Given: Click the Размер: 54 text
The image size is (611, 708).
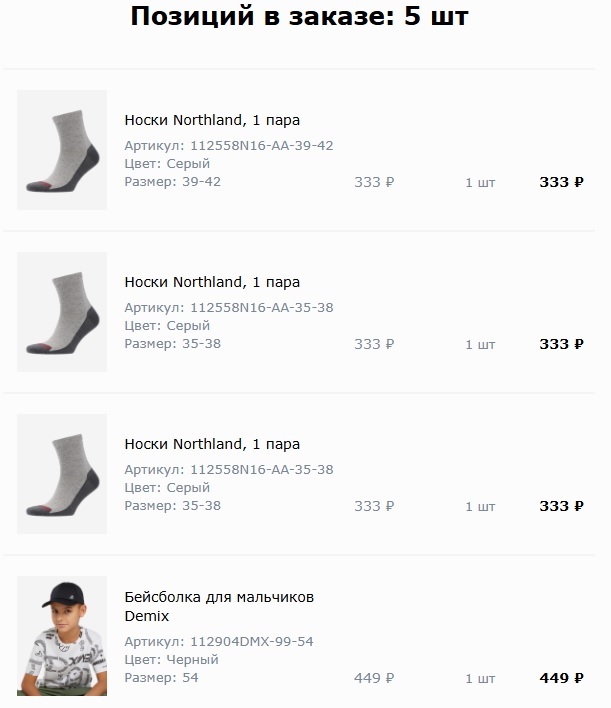Looking at the screenshot, I should point(161,677).
